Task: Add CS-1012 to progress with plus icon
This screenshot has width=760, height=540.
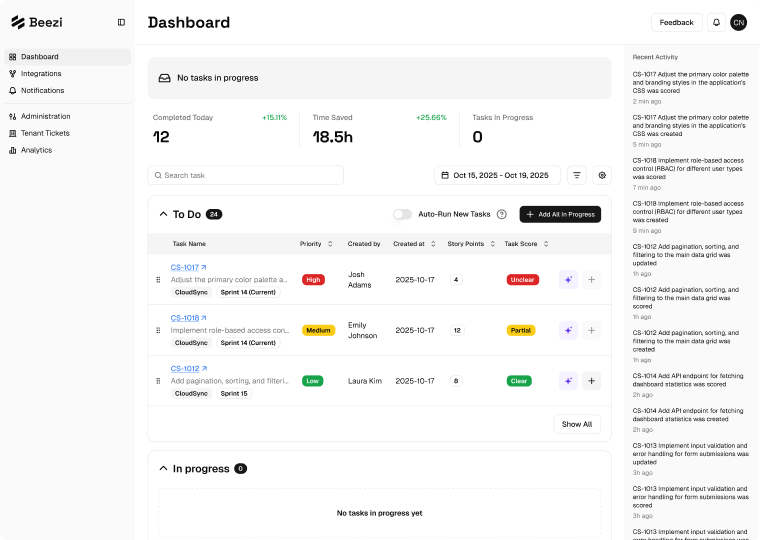Action: (x=591, y=381)
